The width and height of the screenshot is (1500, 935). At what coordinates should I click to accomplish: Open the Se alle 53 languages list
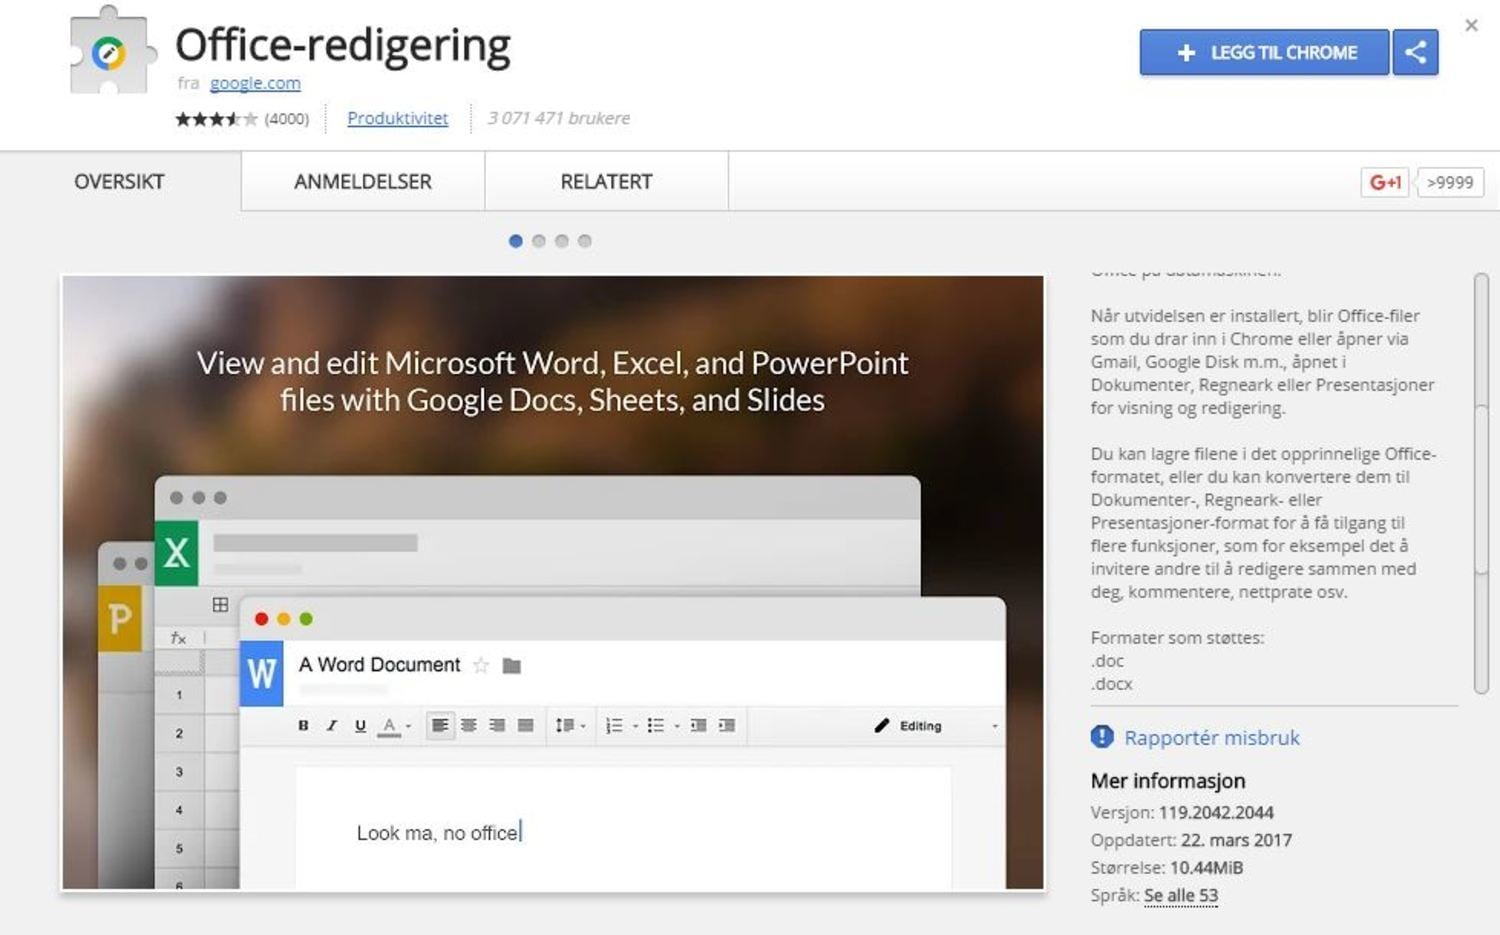pyautogui.click(x=1180, y=895)
